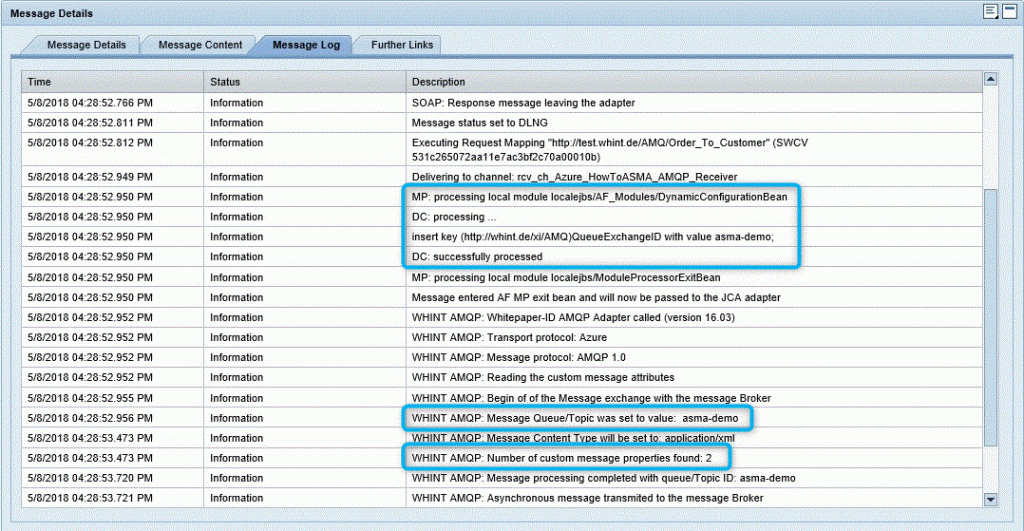The width and height of the screenshot is (1024, 531).
Task: Open the Message Details tab
Action: [x=86, y=45]
